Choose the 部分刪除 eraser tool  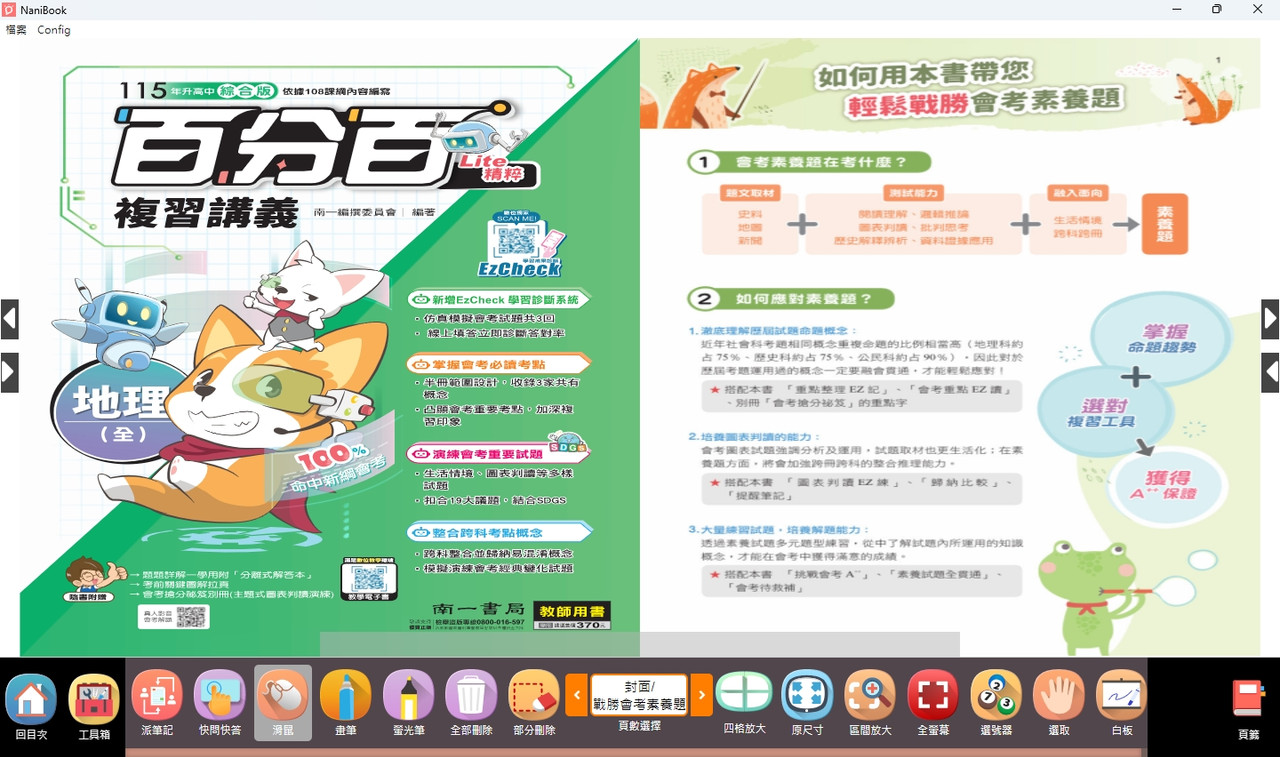click(x=534, y=698)
